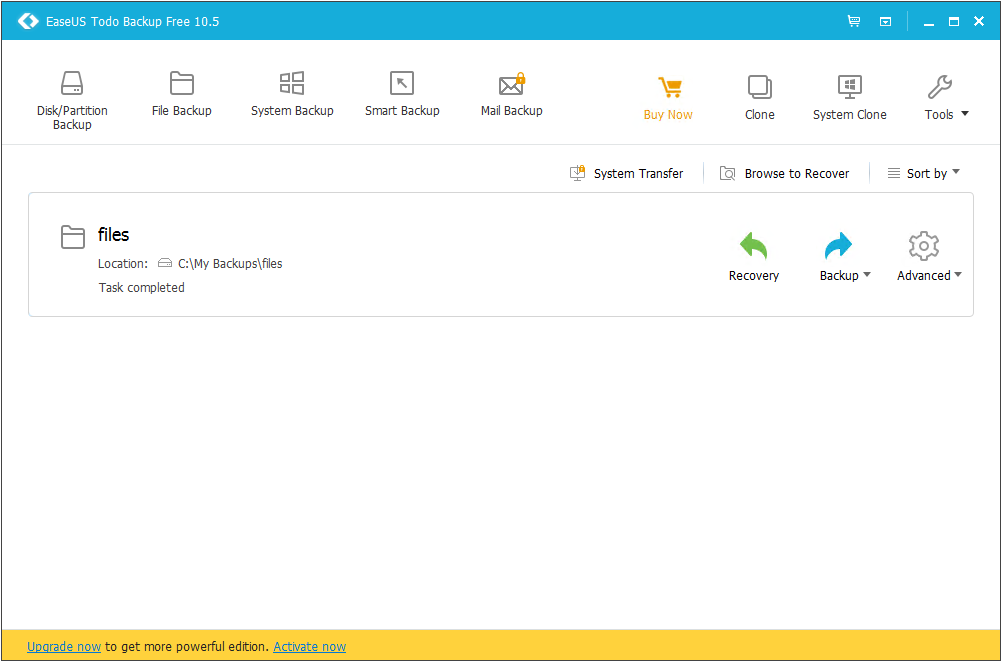Launch System Backup

(292, 94)
